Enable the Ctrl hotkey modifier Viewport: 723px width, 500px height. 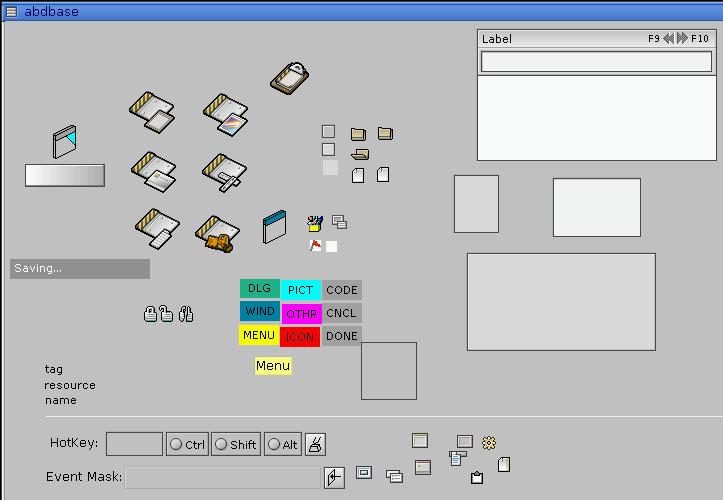point(187,445)
